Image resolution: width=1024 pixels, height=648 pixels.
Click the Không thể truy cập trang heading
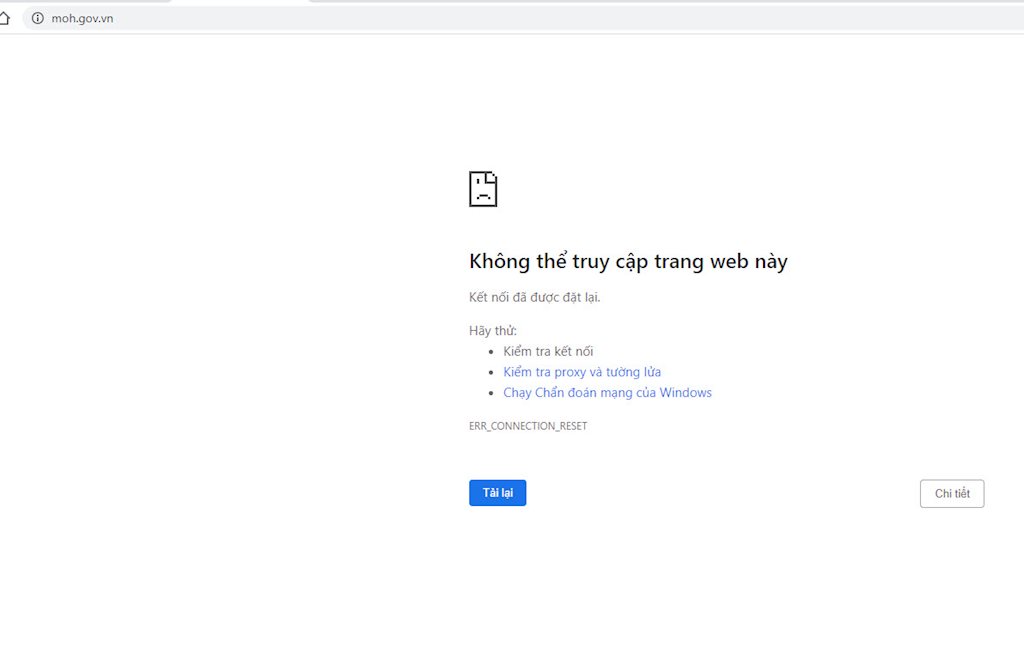(x=628, y=261)
